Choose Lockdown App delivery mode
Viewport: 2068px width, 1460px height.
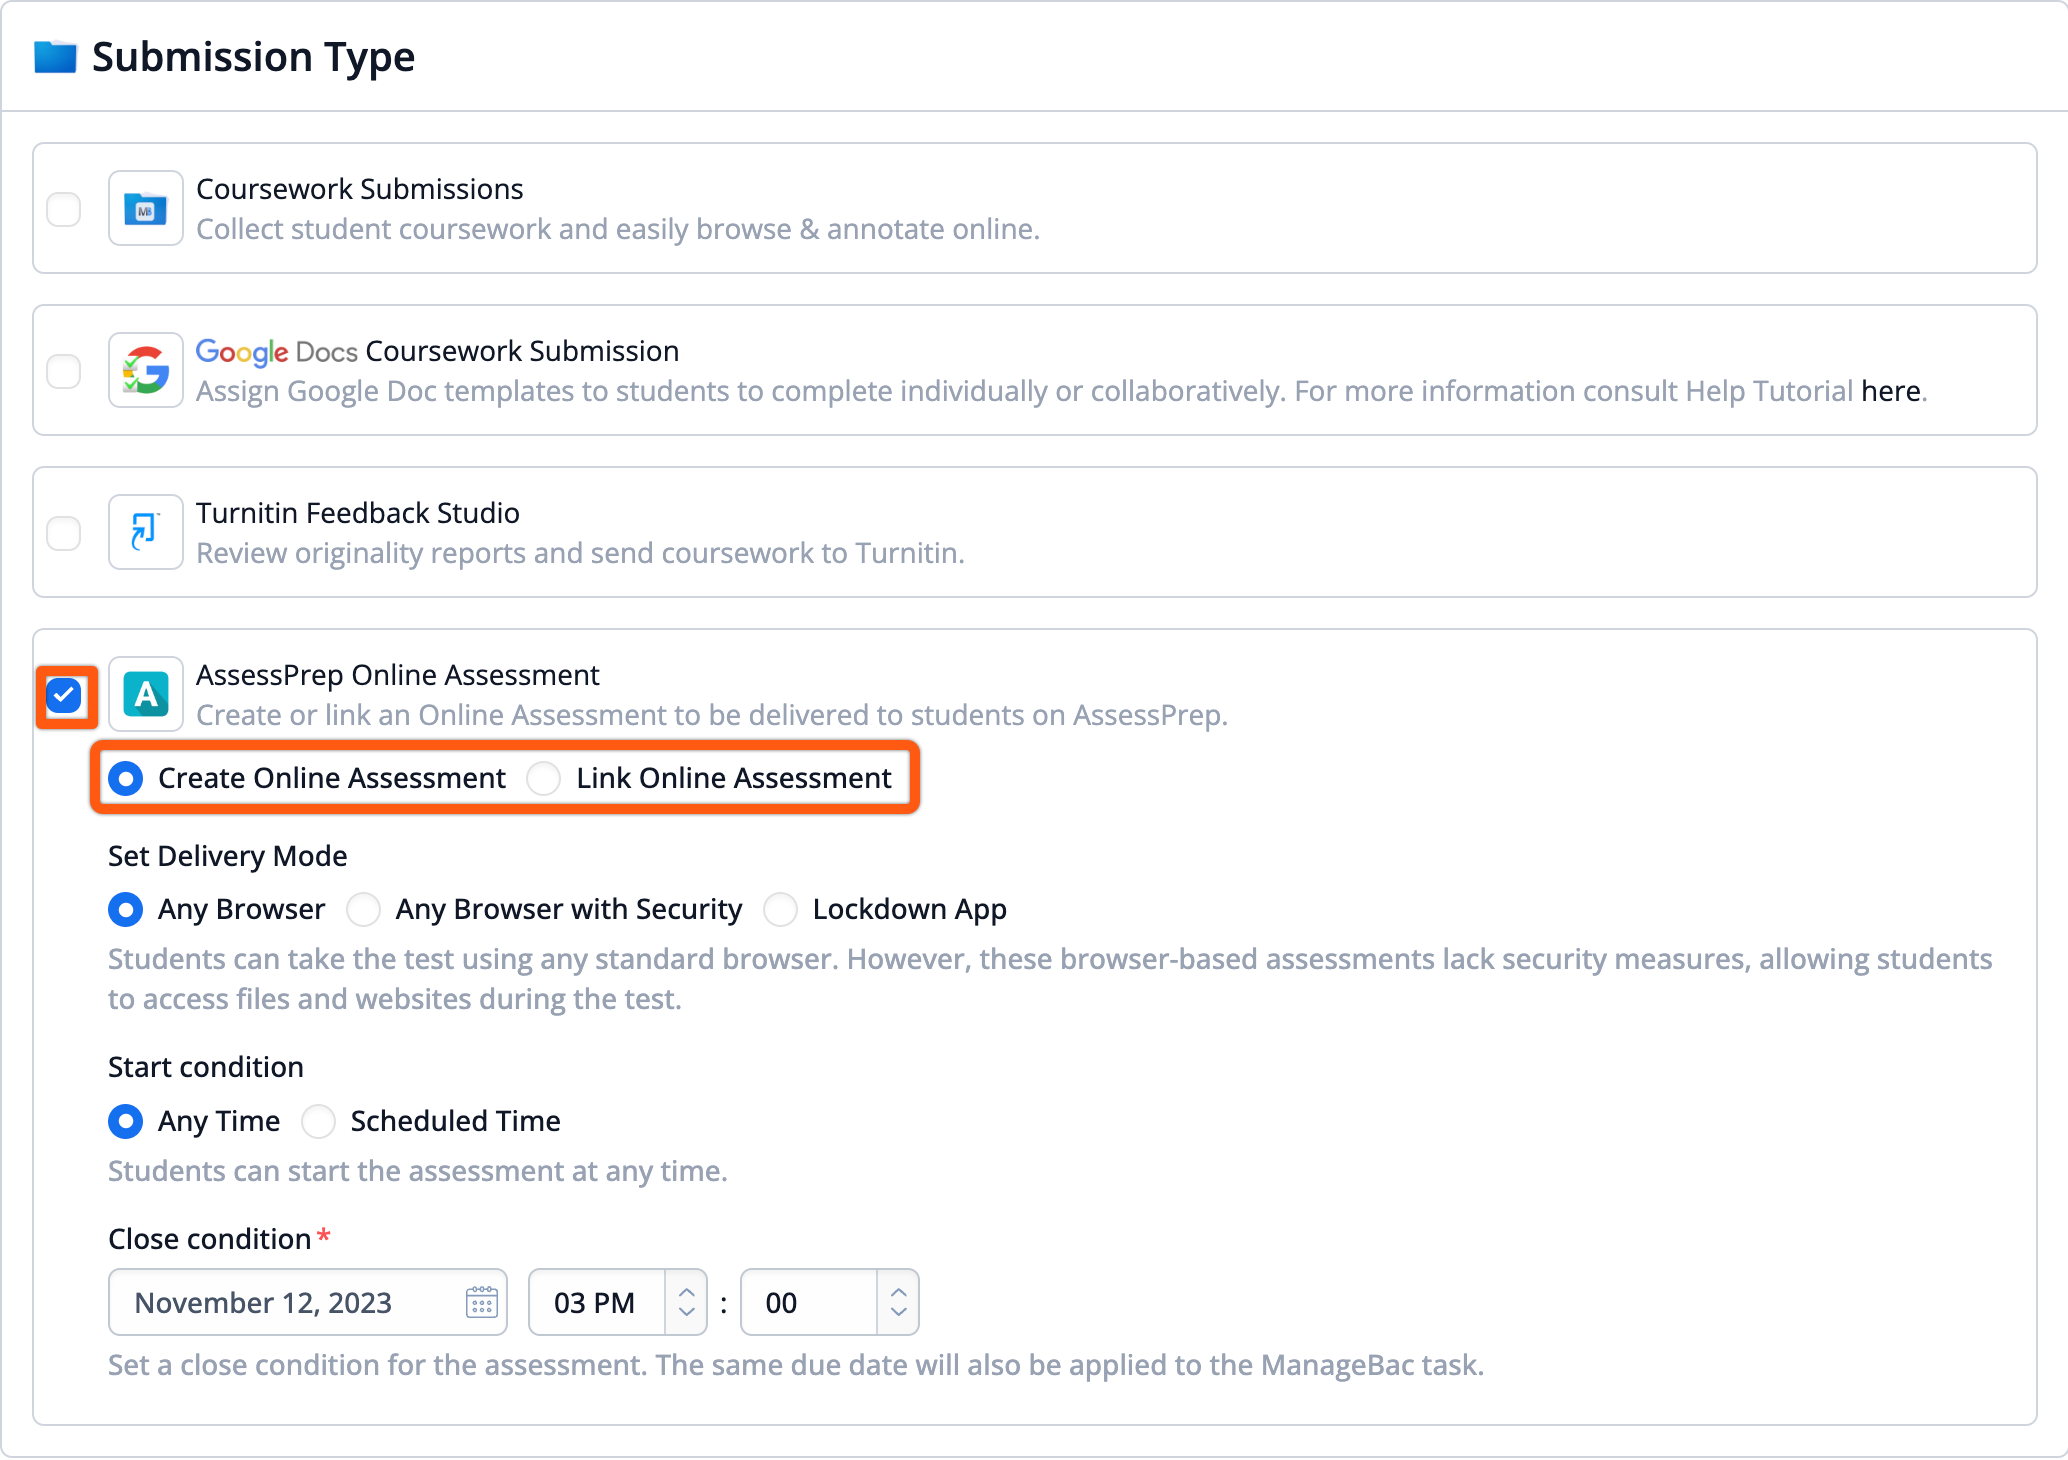(780, 909)
